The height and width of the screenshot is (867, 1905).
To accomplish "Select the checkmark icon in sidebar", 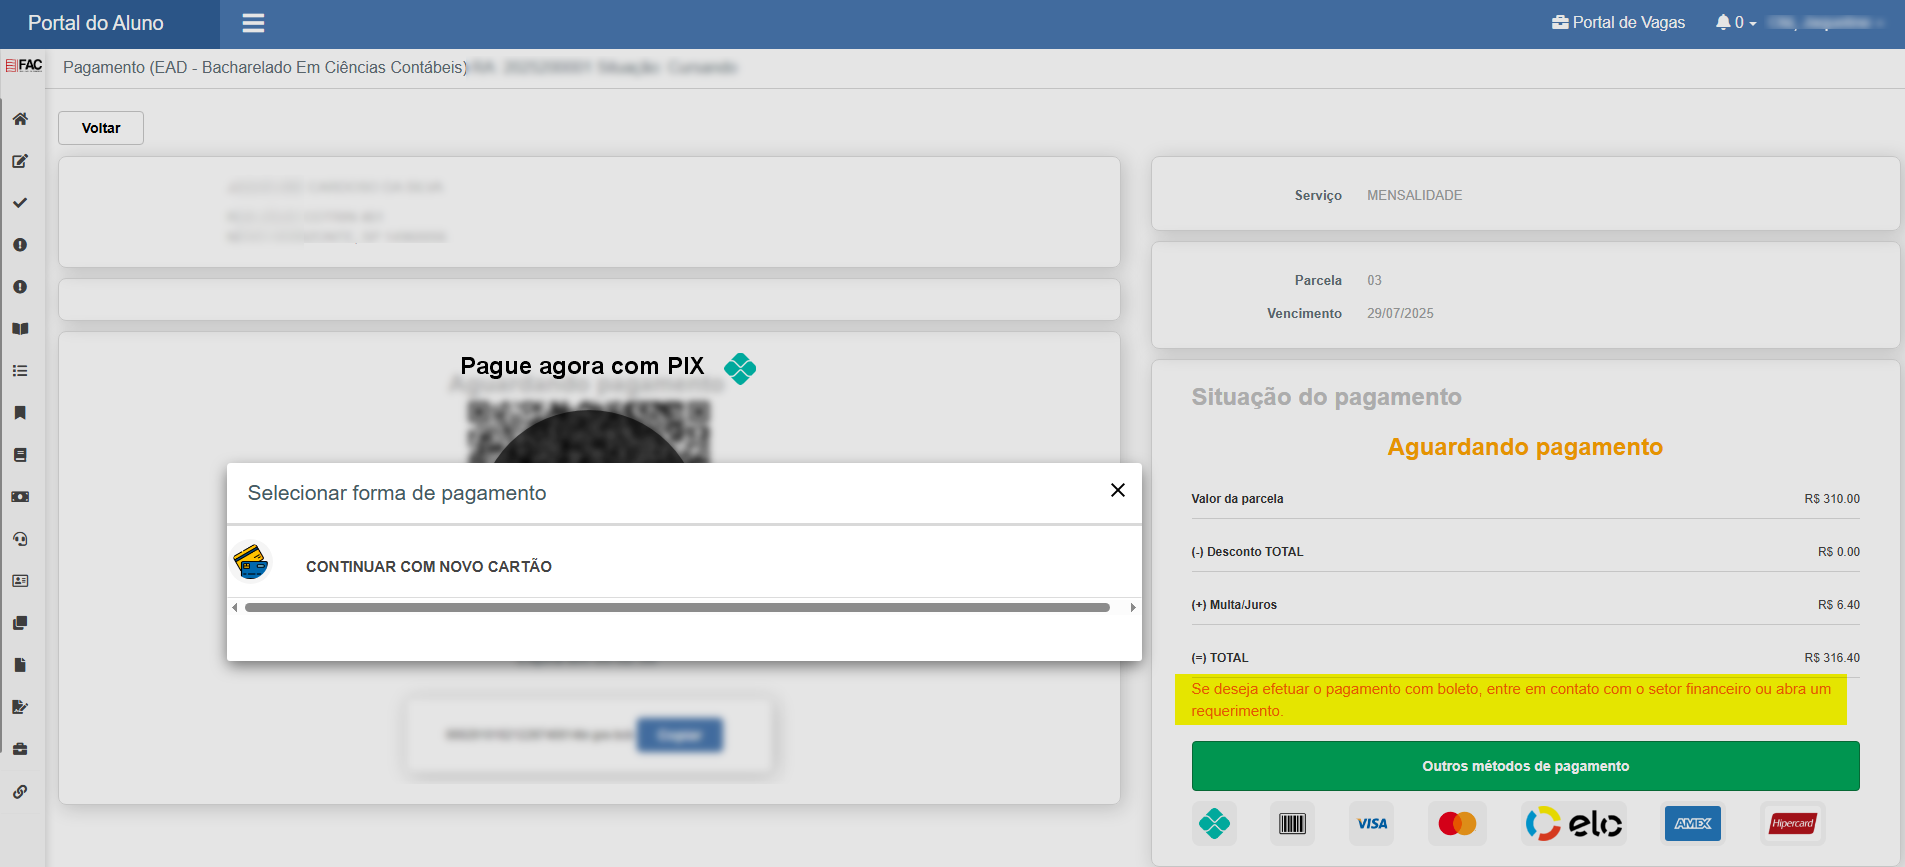I will (20, 203).
